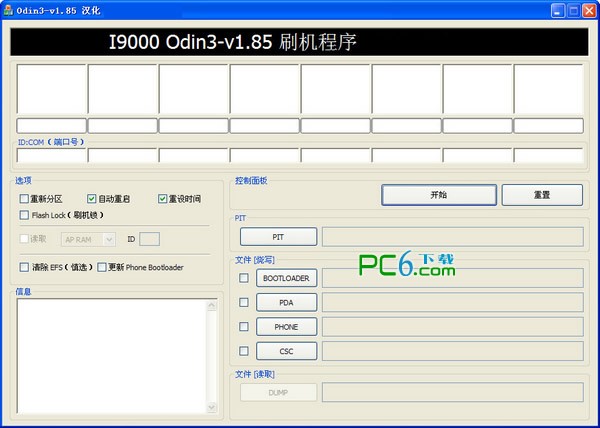
Task: Click the PIT file path field
Action: (x=453, y=237)
